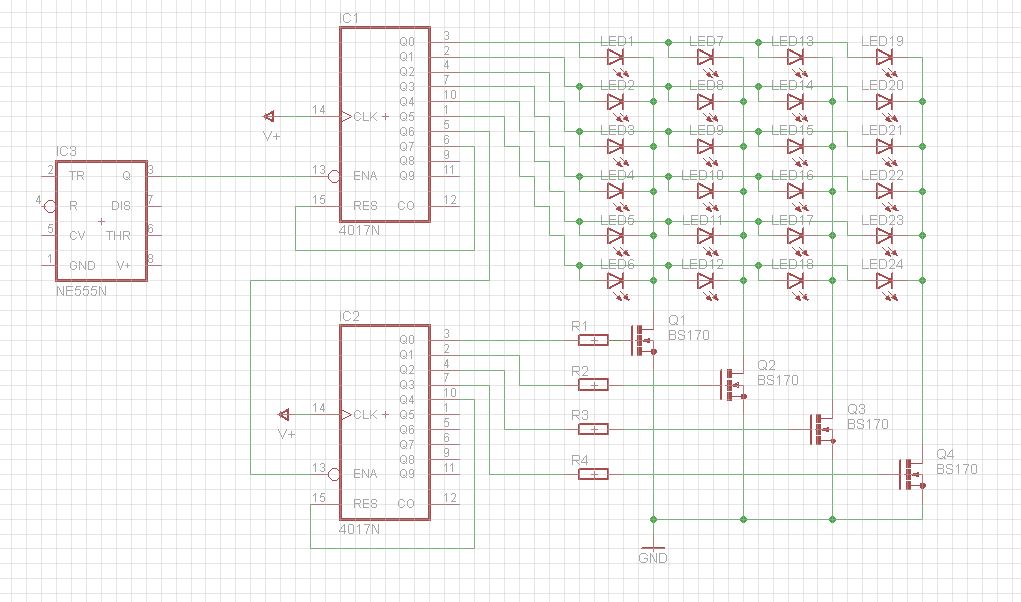Click the LED1 diode symbol
Screen dimensions: 1021x602
tap(616, 58)
